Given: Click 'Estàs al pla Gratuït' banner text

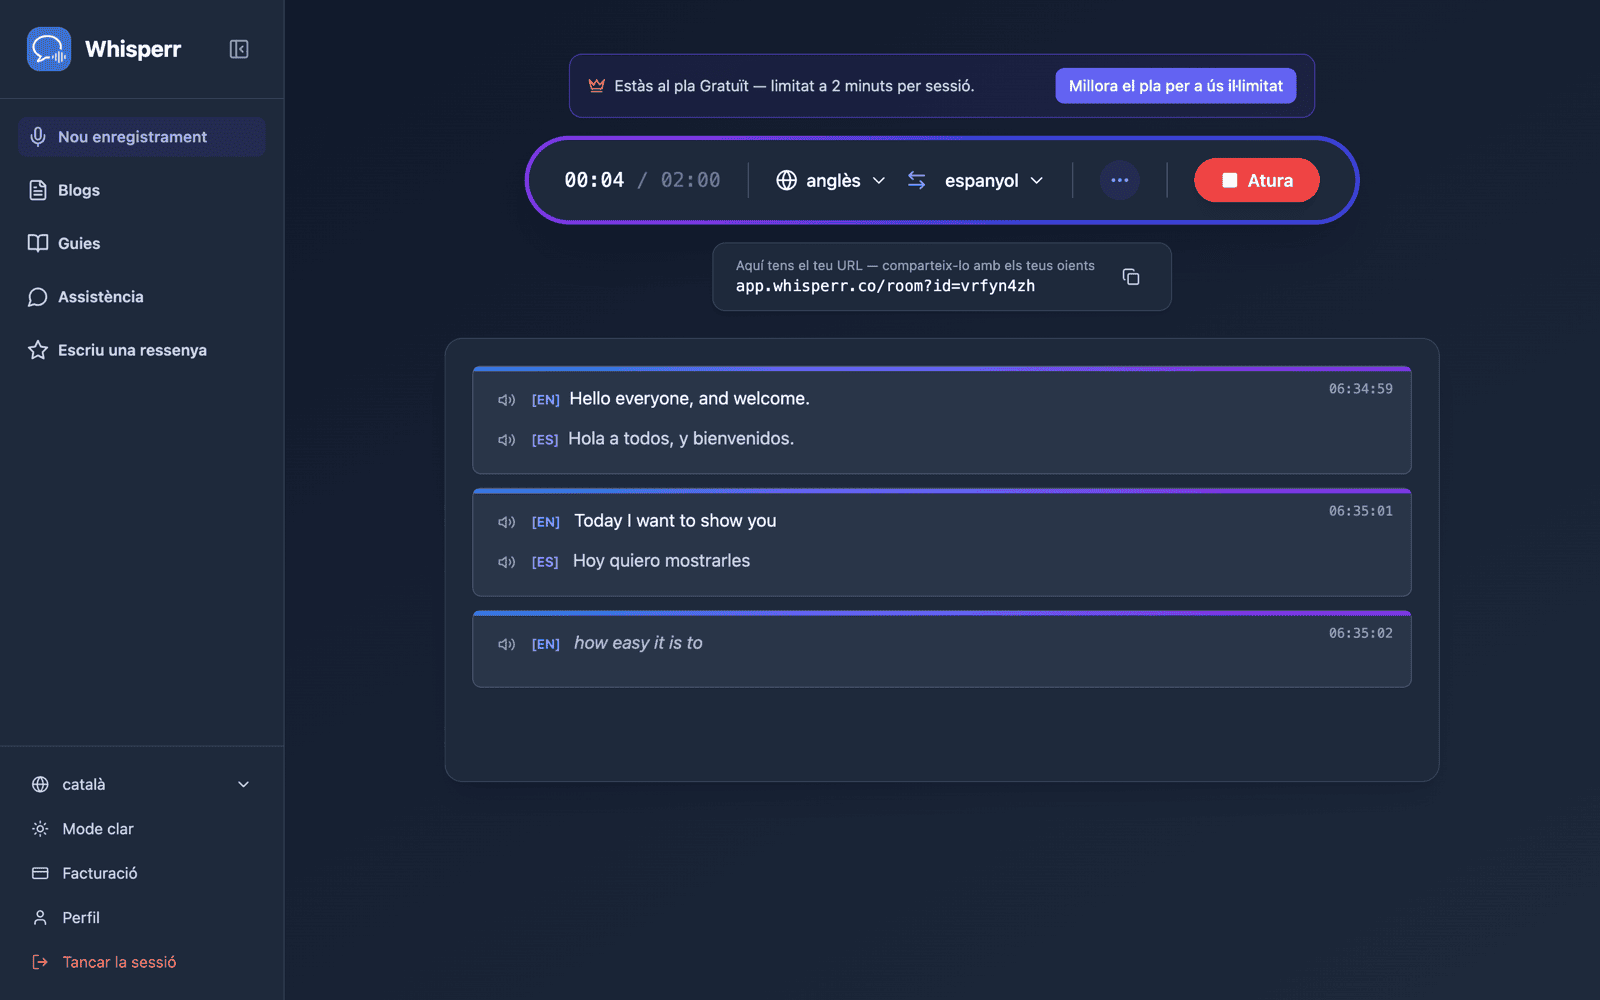Looking at the screenshot, I should point(794,86).
